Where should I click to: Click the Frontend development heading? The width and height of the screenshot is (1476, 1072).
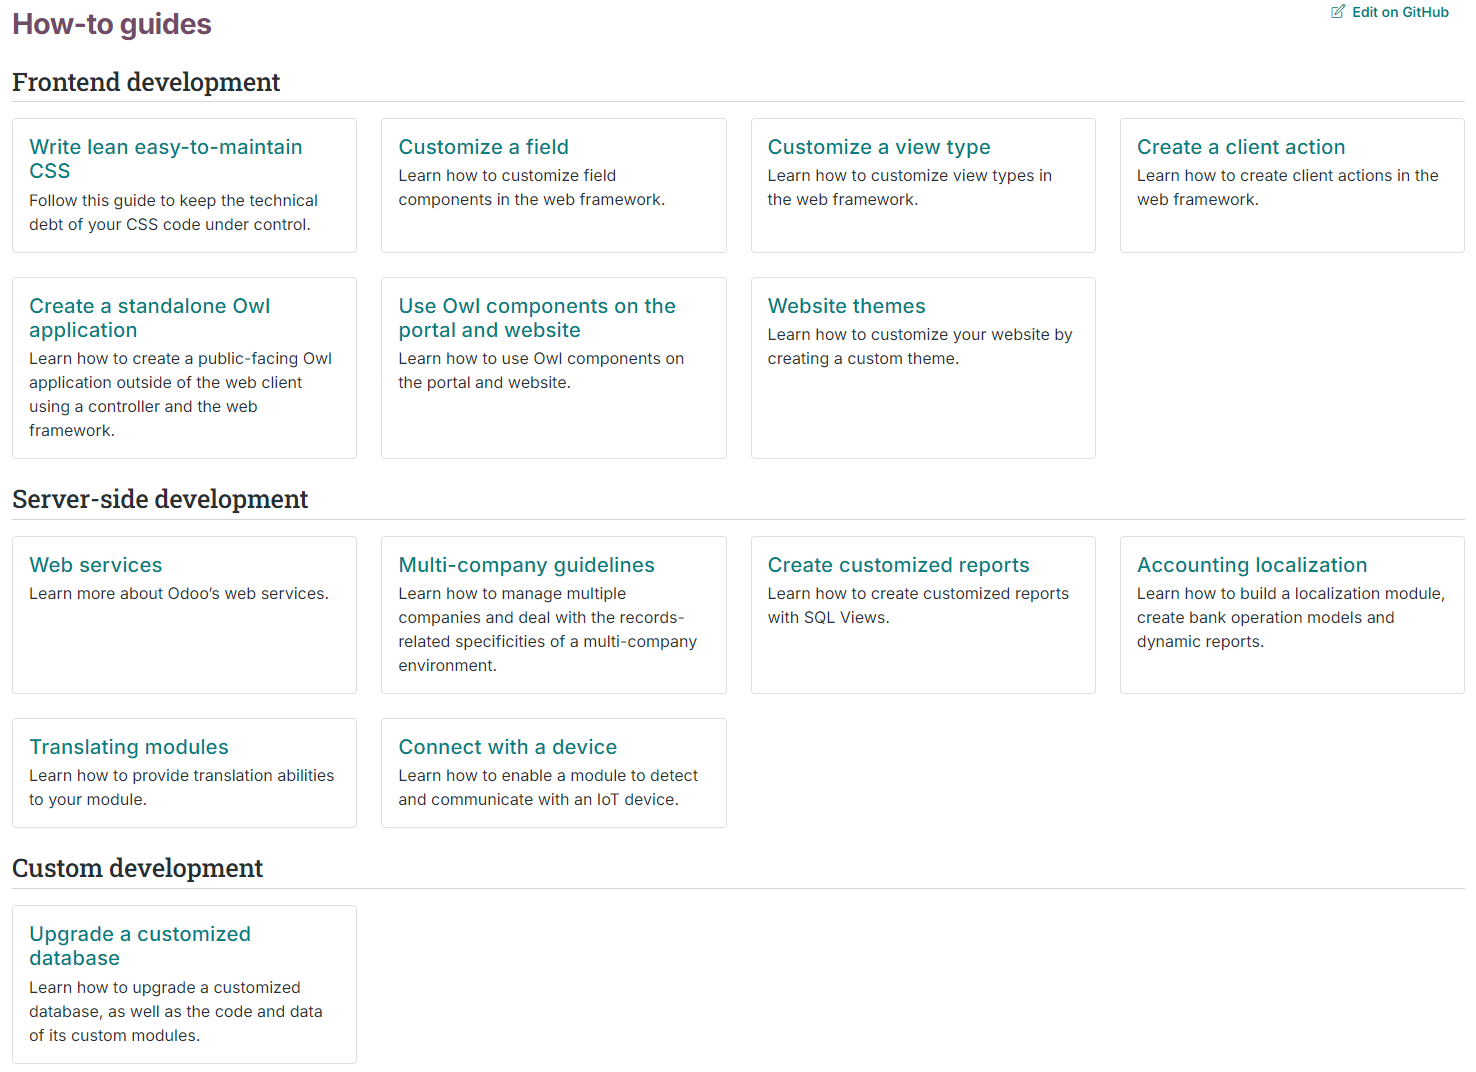(x=146, y=82)
